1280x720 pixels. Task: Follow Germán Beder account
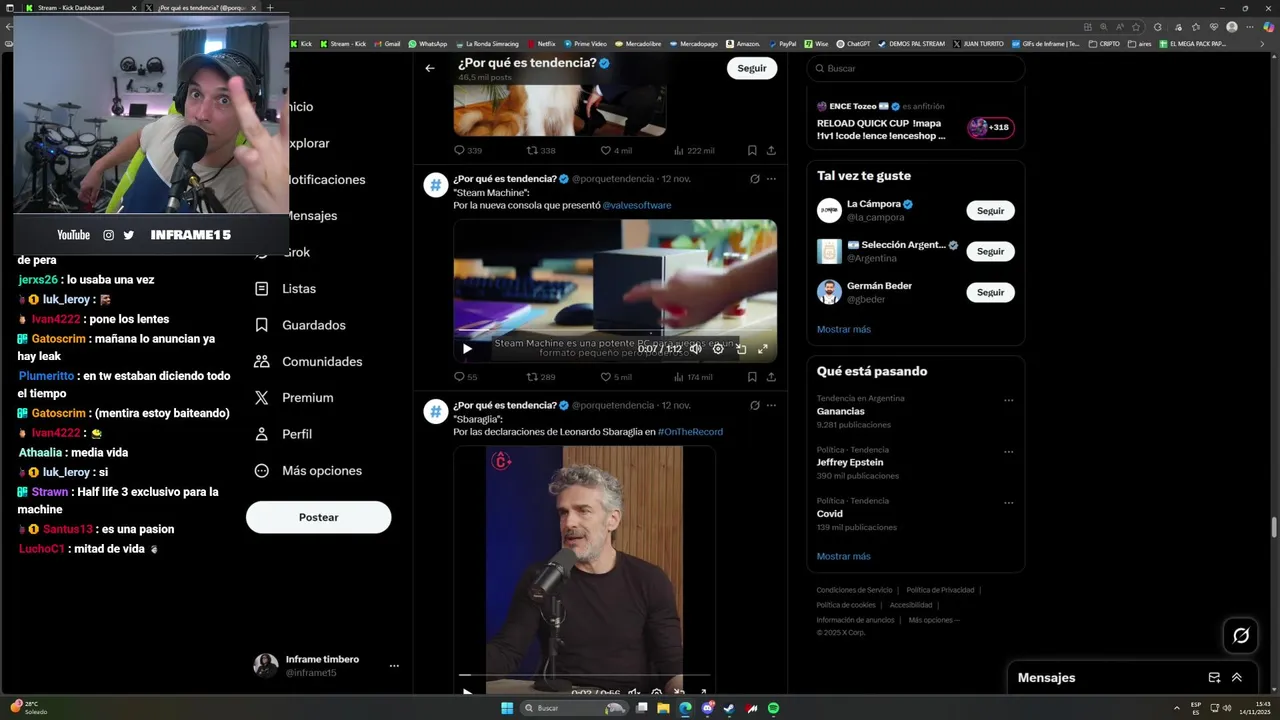[x=990, y=293]
